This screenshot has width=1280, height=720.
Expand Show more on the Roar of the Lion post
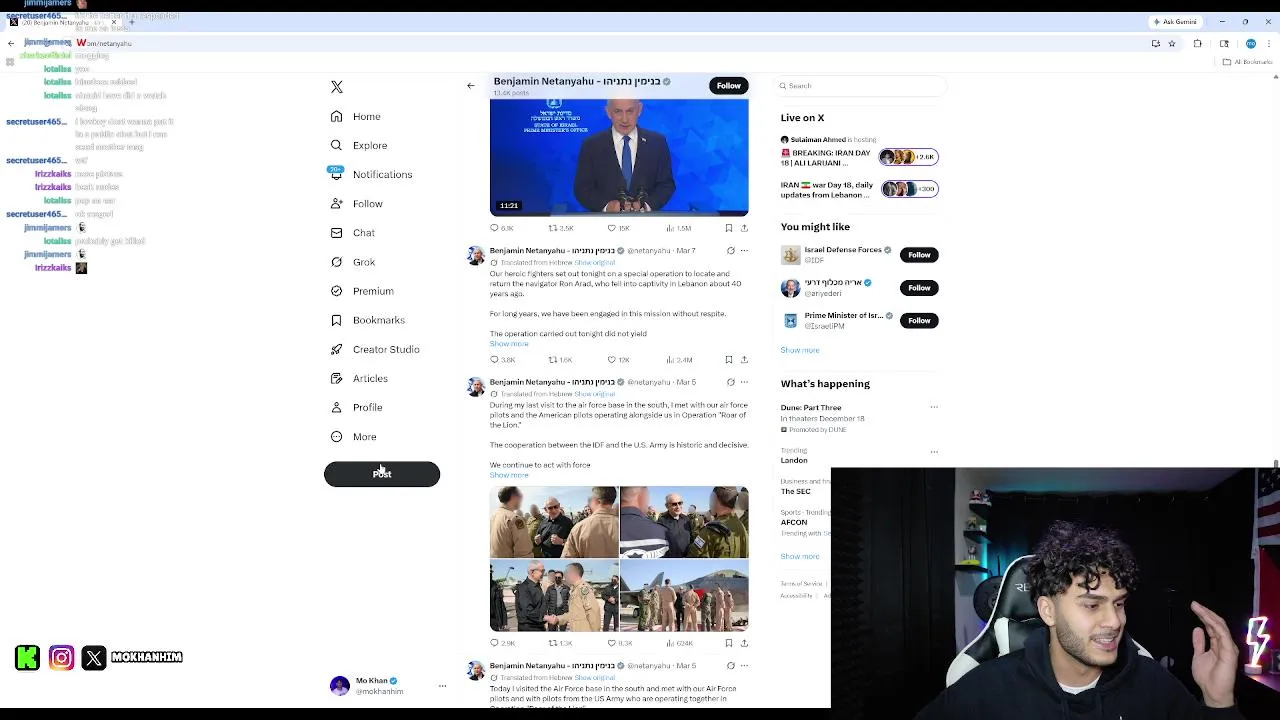click(509, 475)
